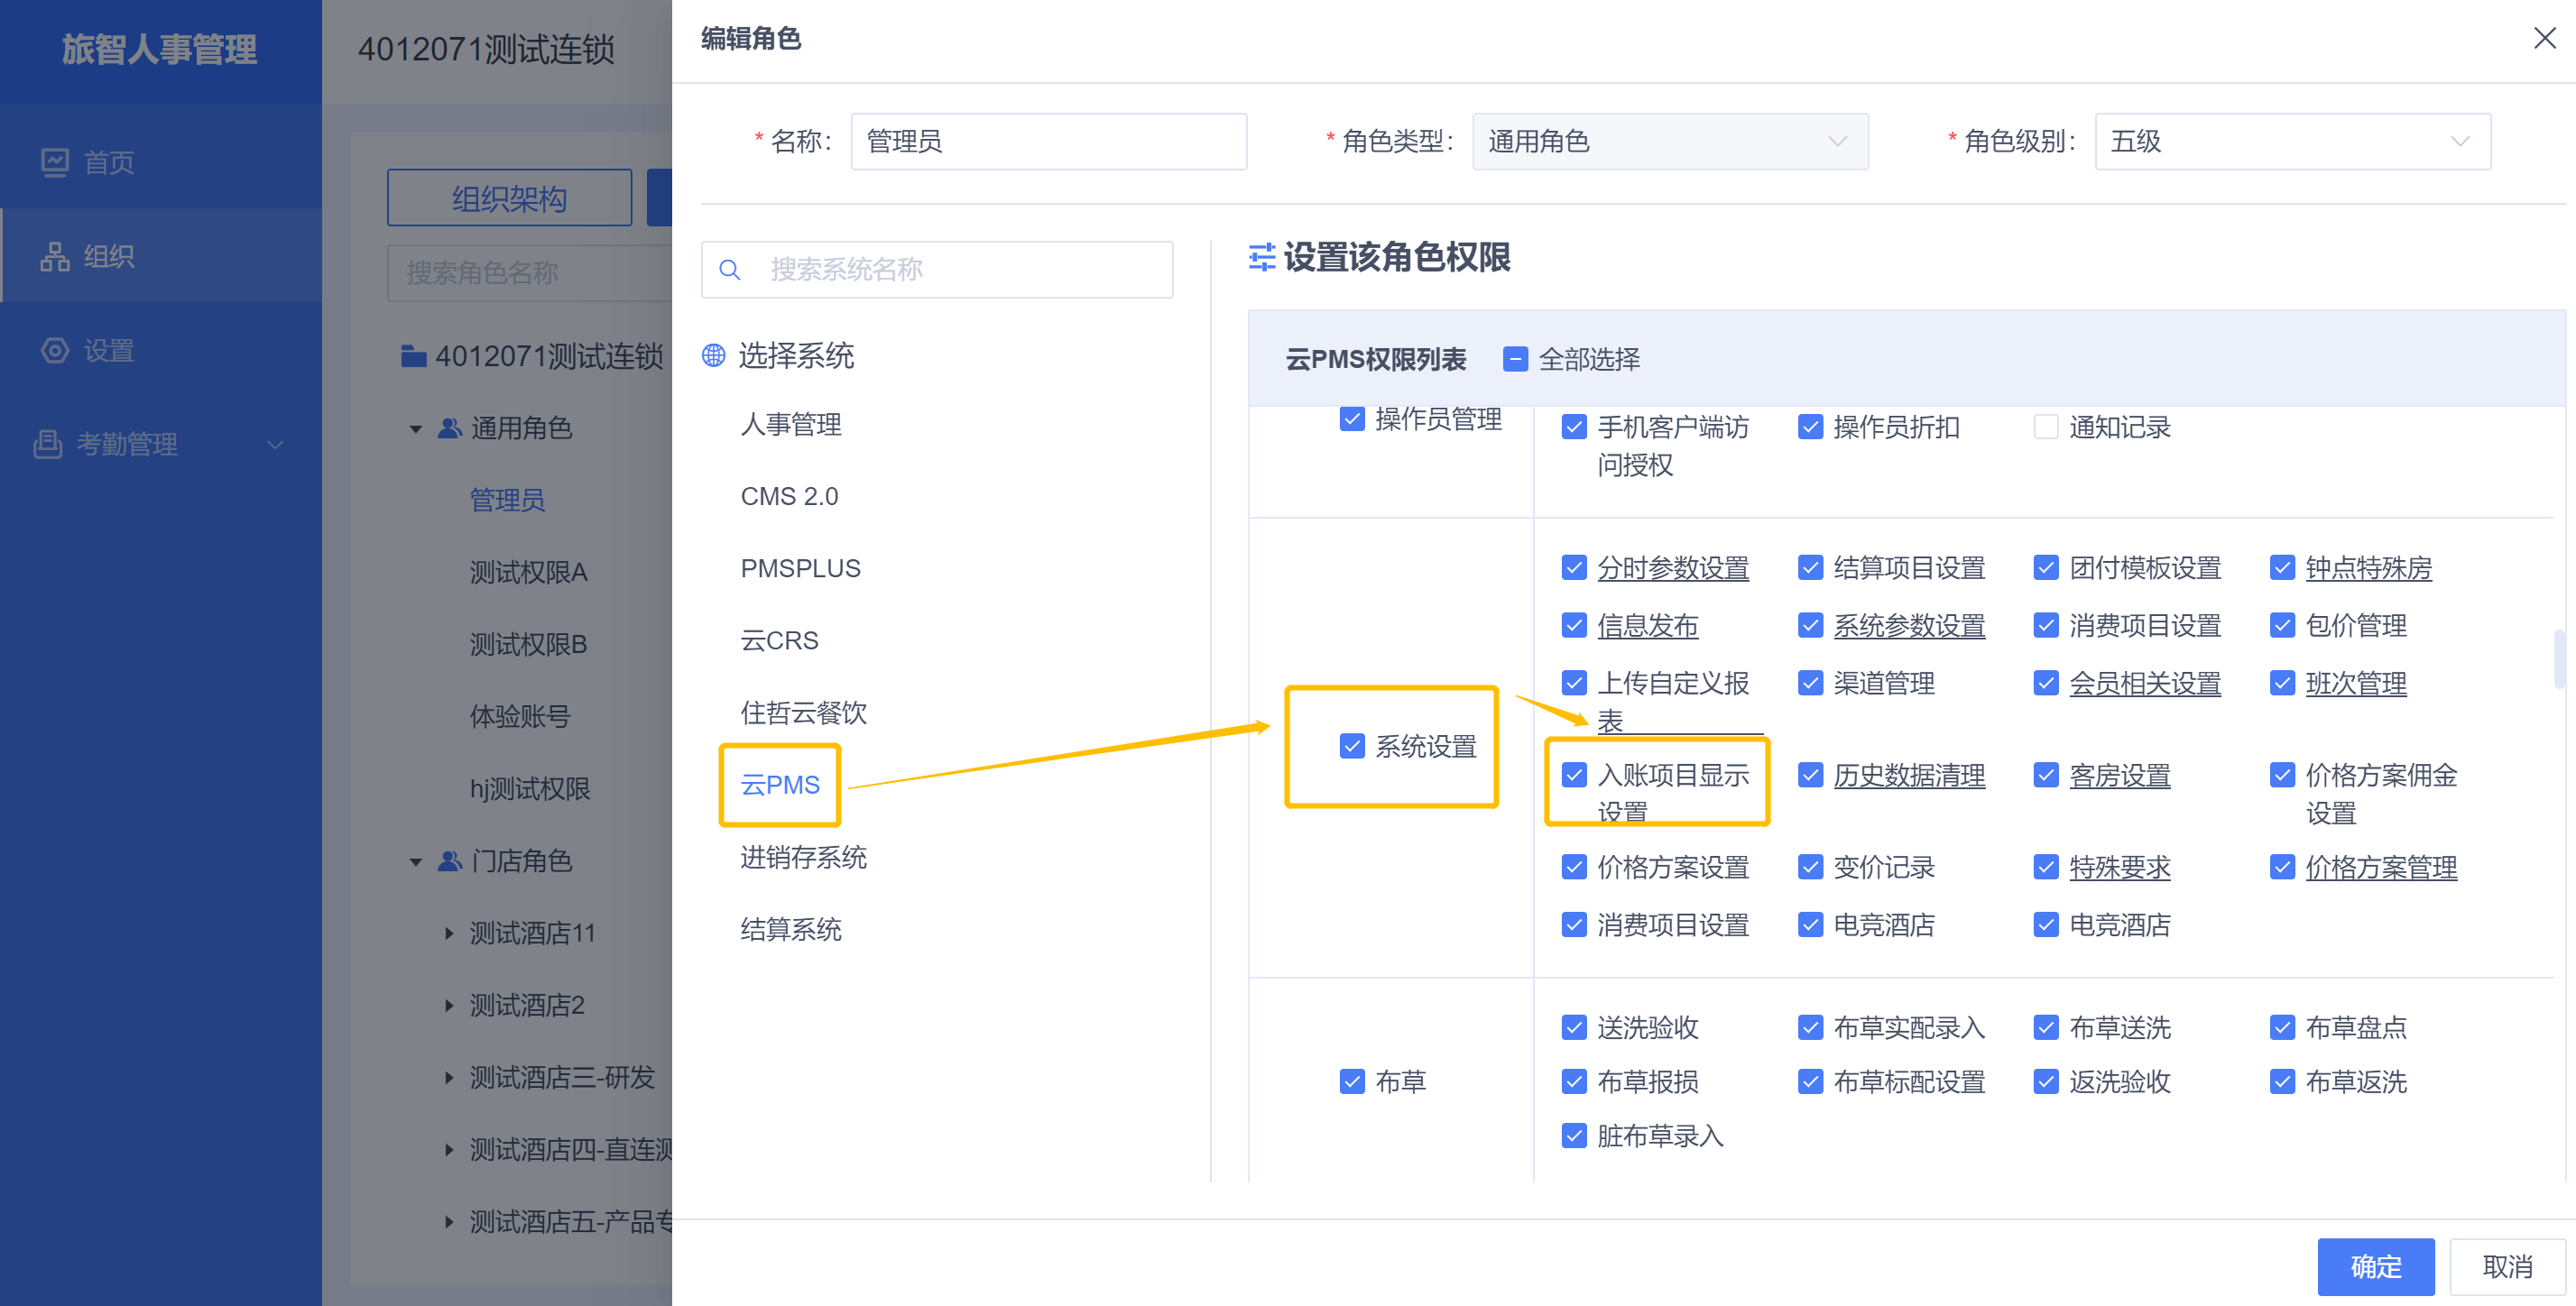Click the 确定 confirm button
Screen dimensions: 2576x1306
2376,1267
